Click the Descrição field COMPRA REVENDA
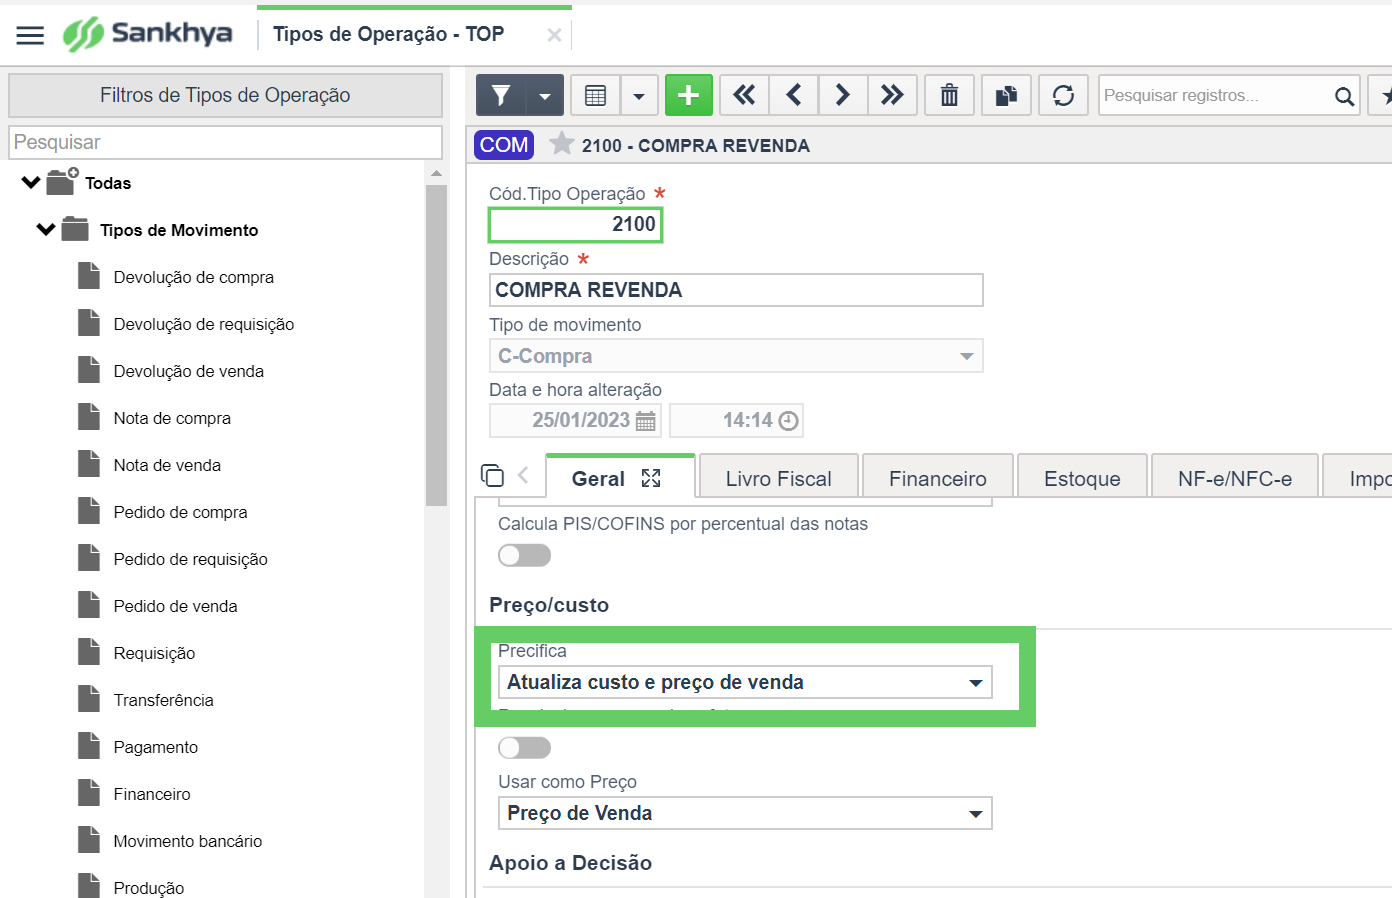The image size is (1392, 898). pos(736,290)
